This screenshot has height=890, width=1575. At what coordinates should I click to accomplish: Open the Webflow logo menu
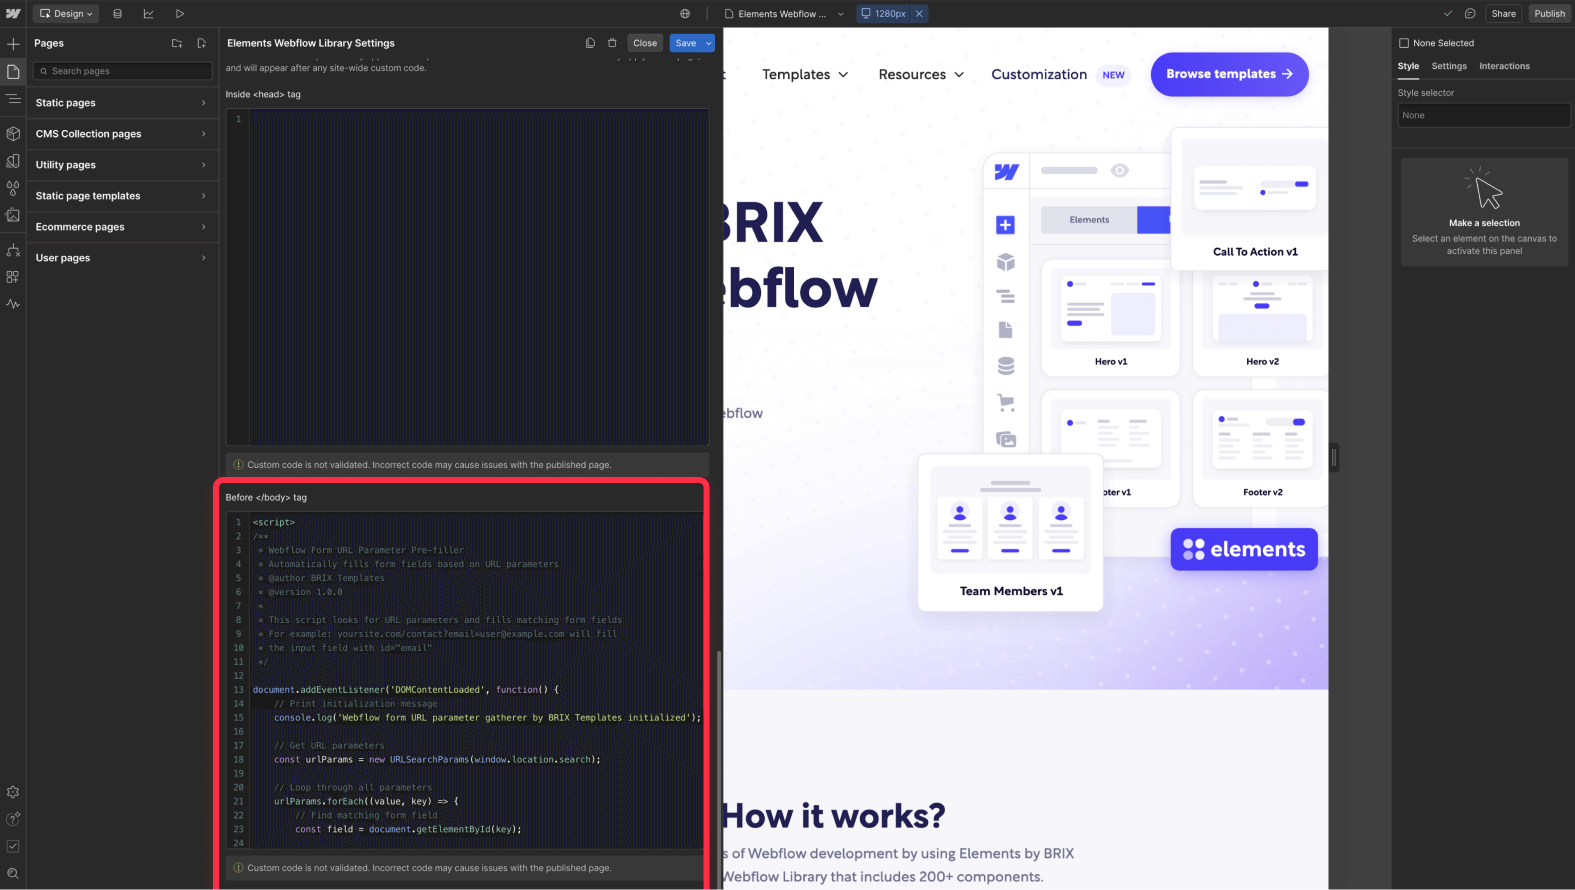[x=13, y=13]
